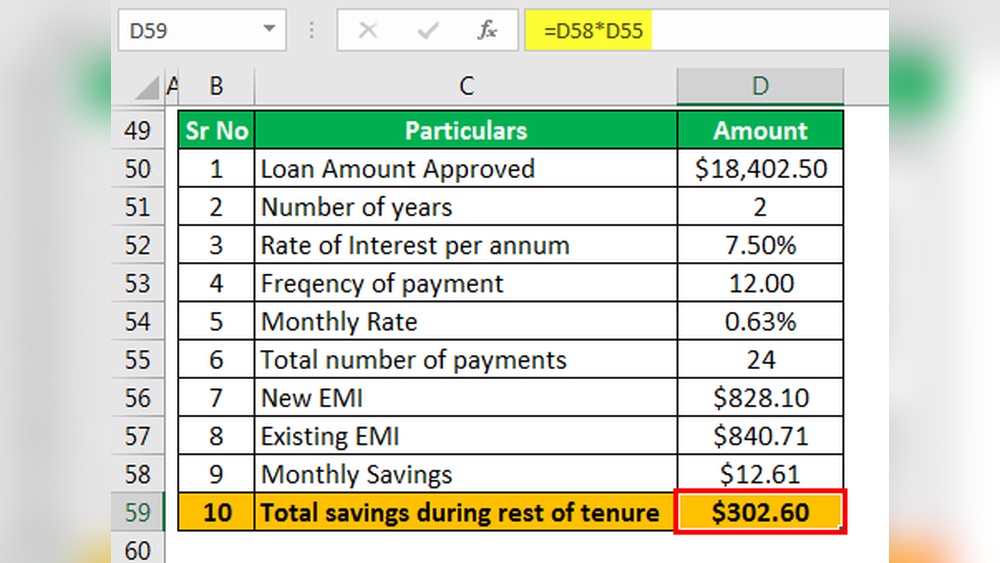Select row 59 header
This screenshot has height=563, width=1000.
pyautogui.click(x=138, y=512)
